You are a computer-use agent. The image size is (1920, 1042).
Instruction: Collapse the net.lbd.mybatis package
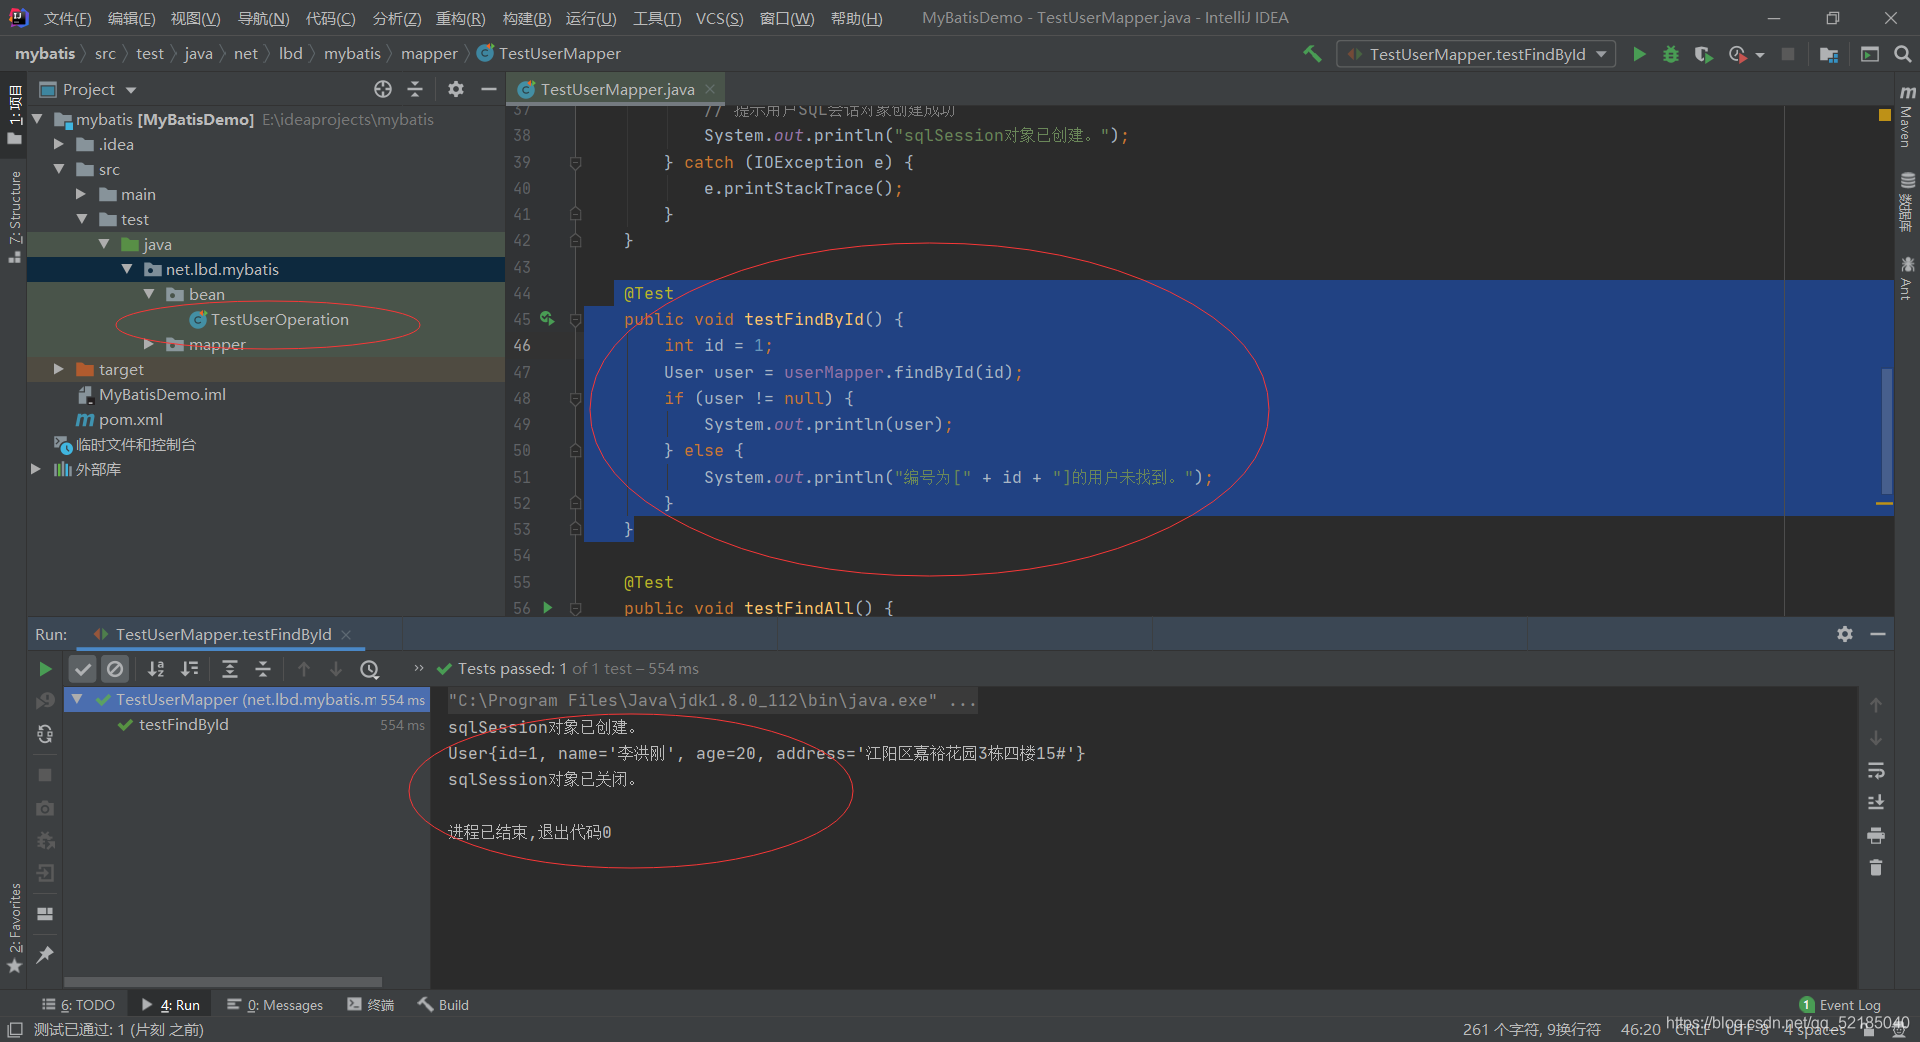tap(127, 269)
